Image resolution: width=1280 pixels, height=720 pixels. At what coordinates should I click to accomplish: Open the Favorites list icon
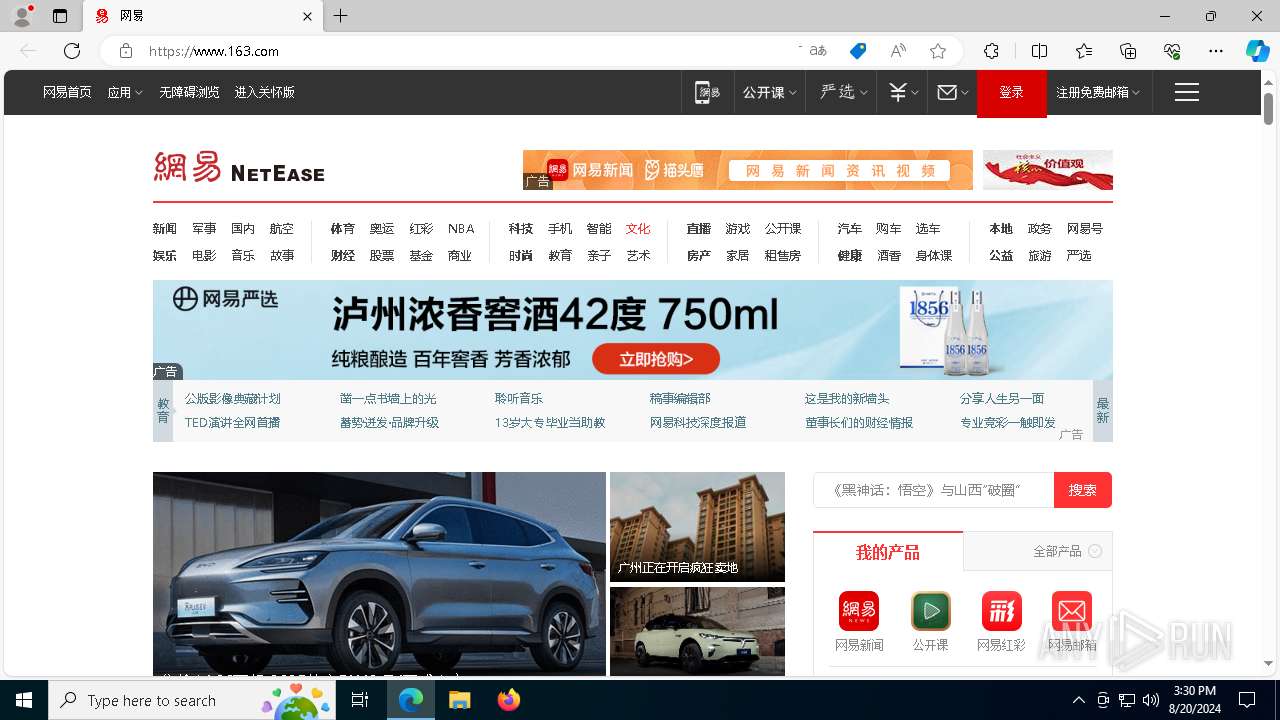coord(1084,51)
